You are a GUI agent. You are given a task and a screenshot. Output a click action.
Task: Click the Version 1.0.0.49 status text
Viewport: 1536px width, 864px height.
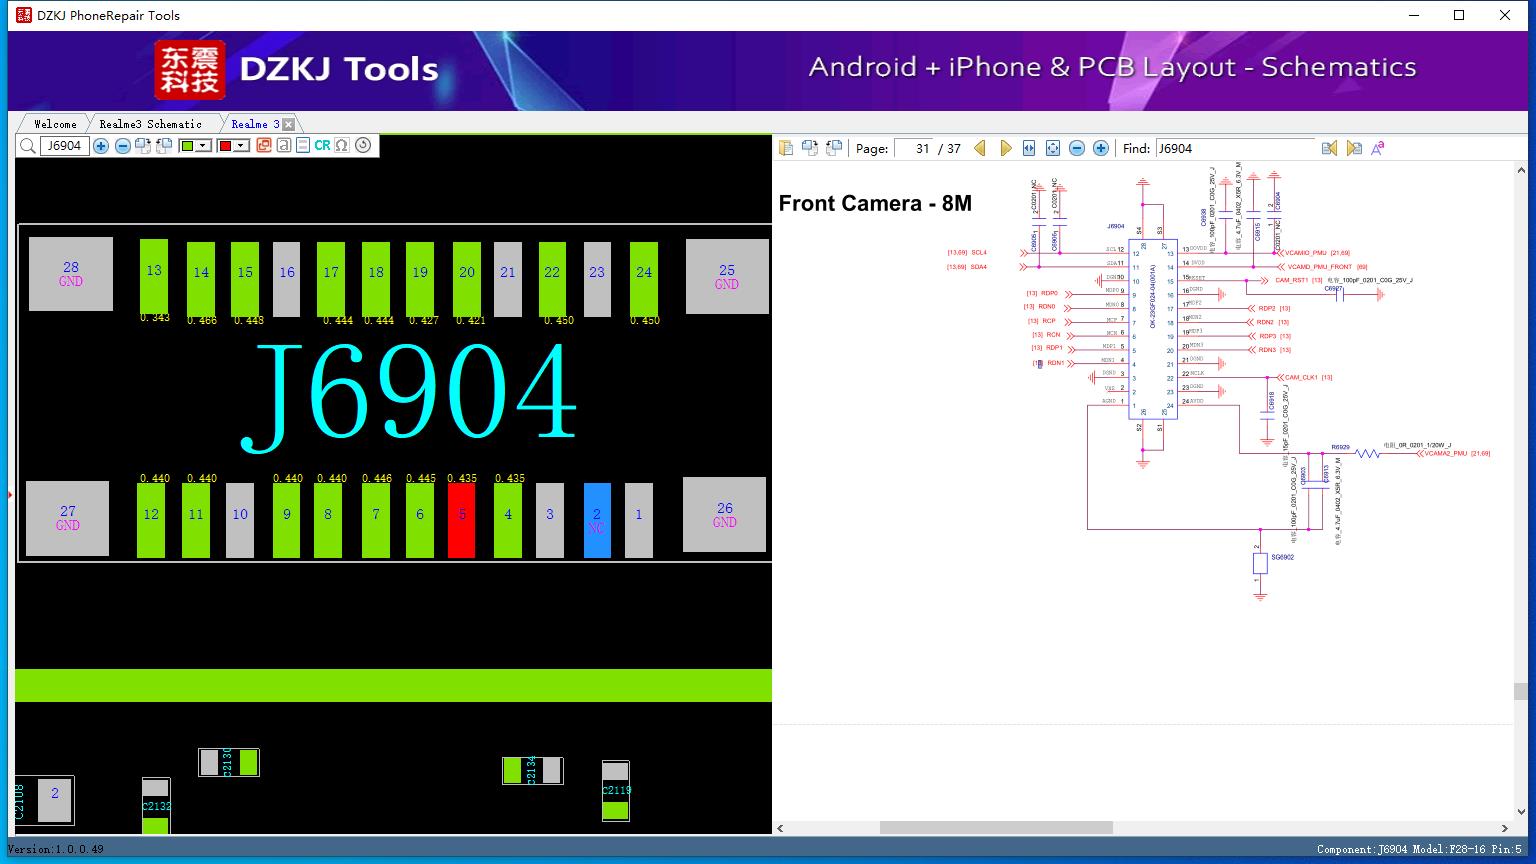[56, 849]
